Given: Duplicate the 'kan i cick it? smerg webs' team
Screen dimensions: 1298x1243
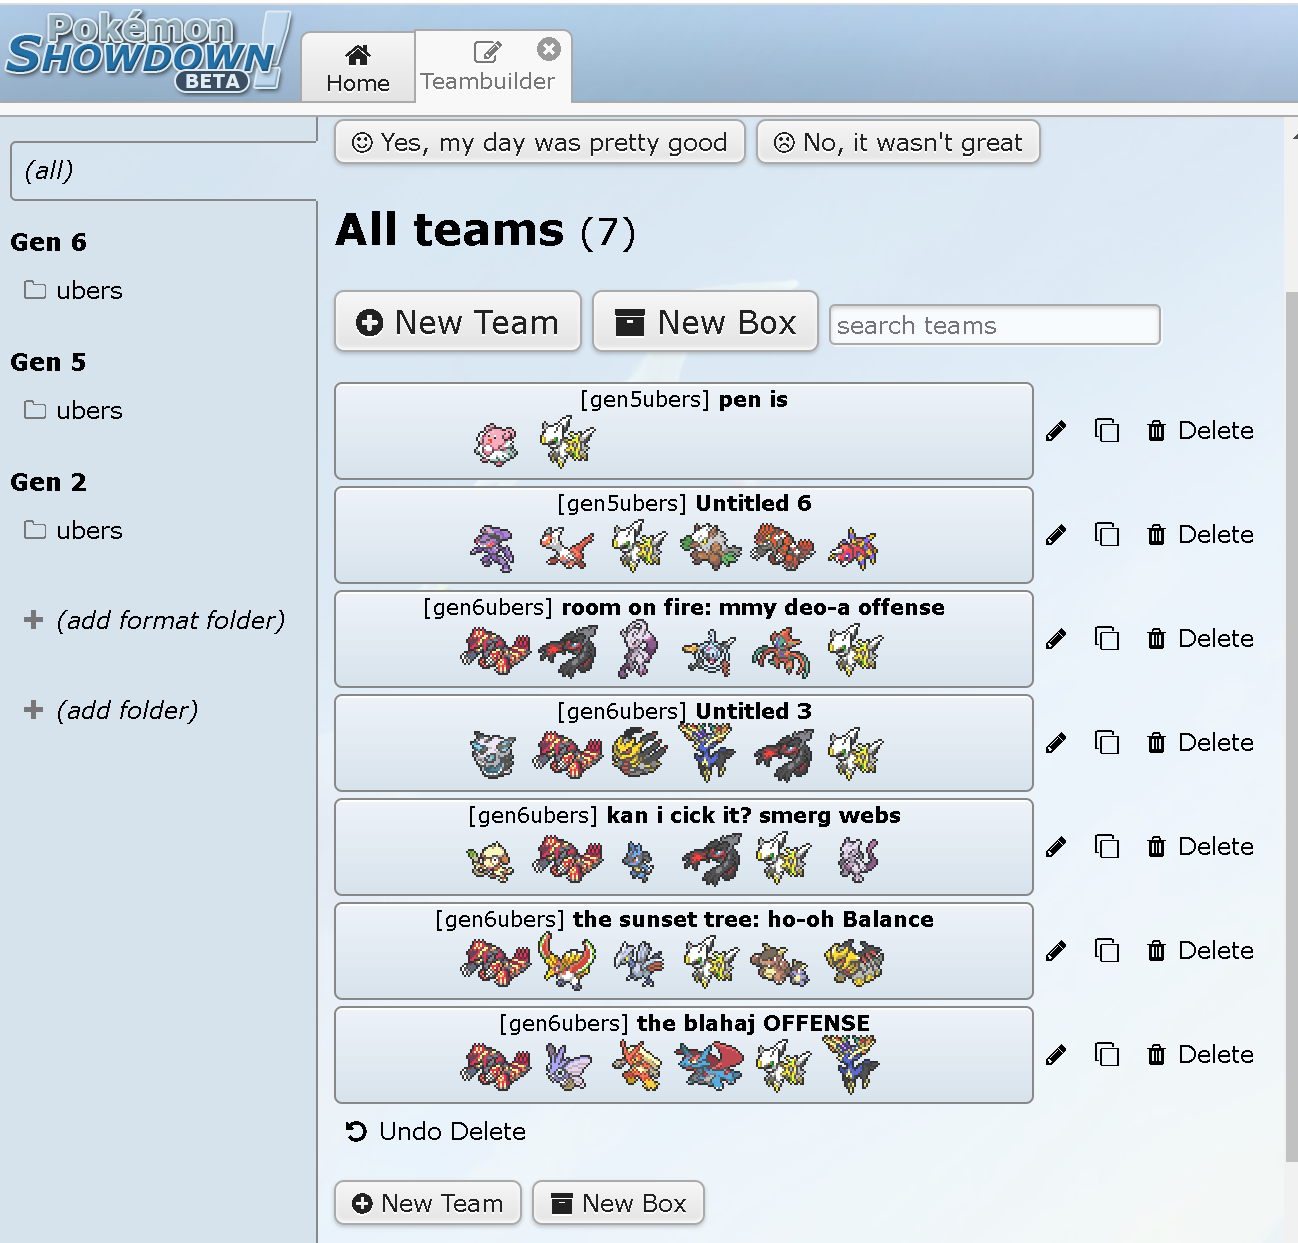Looking at the screenshot, I should click(1106, 847).
